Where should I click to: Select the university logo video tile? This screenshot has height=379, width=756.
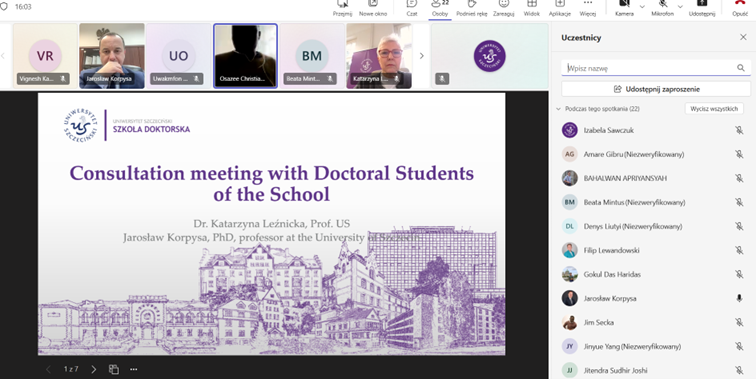pos(490,56)
